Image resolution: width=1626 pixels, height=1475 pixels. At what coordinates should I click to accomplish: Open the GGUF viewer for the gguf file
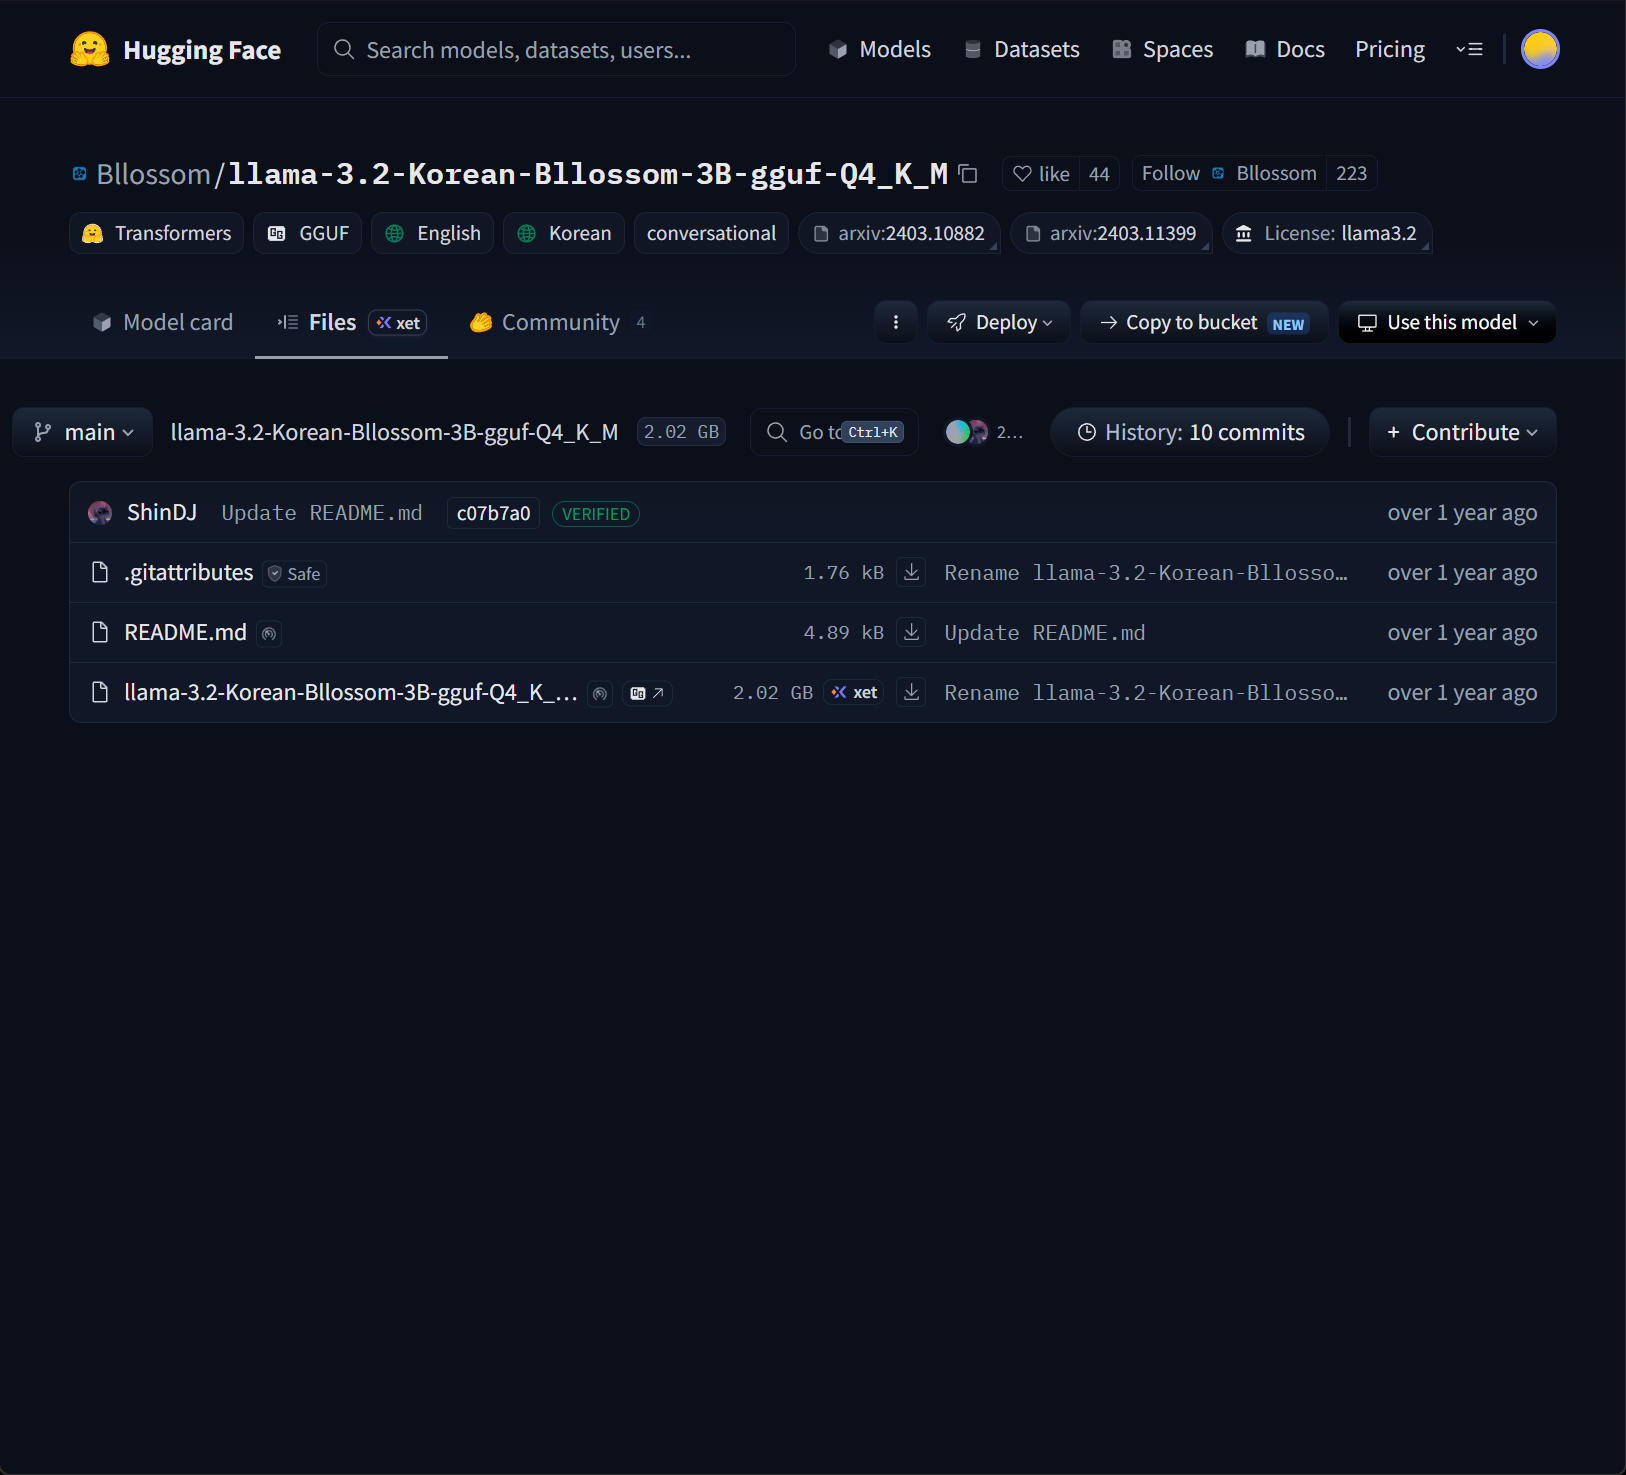[648, 693]
